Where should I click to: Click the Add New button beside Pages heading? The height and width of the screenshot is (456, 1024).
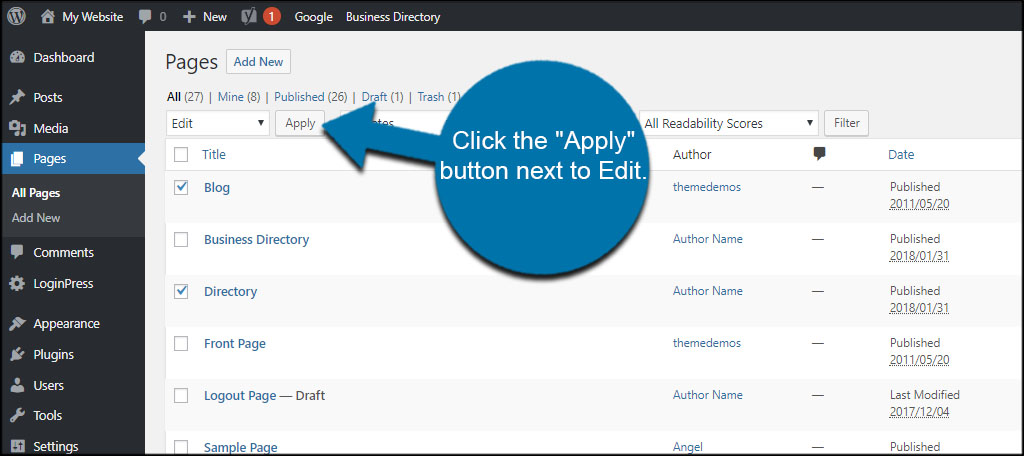pos(258,62)
